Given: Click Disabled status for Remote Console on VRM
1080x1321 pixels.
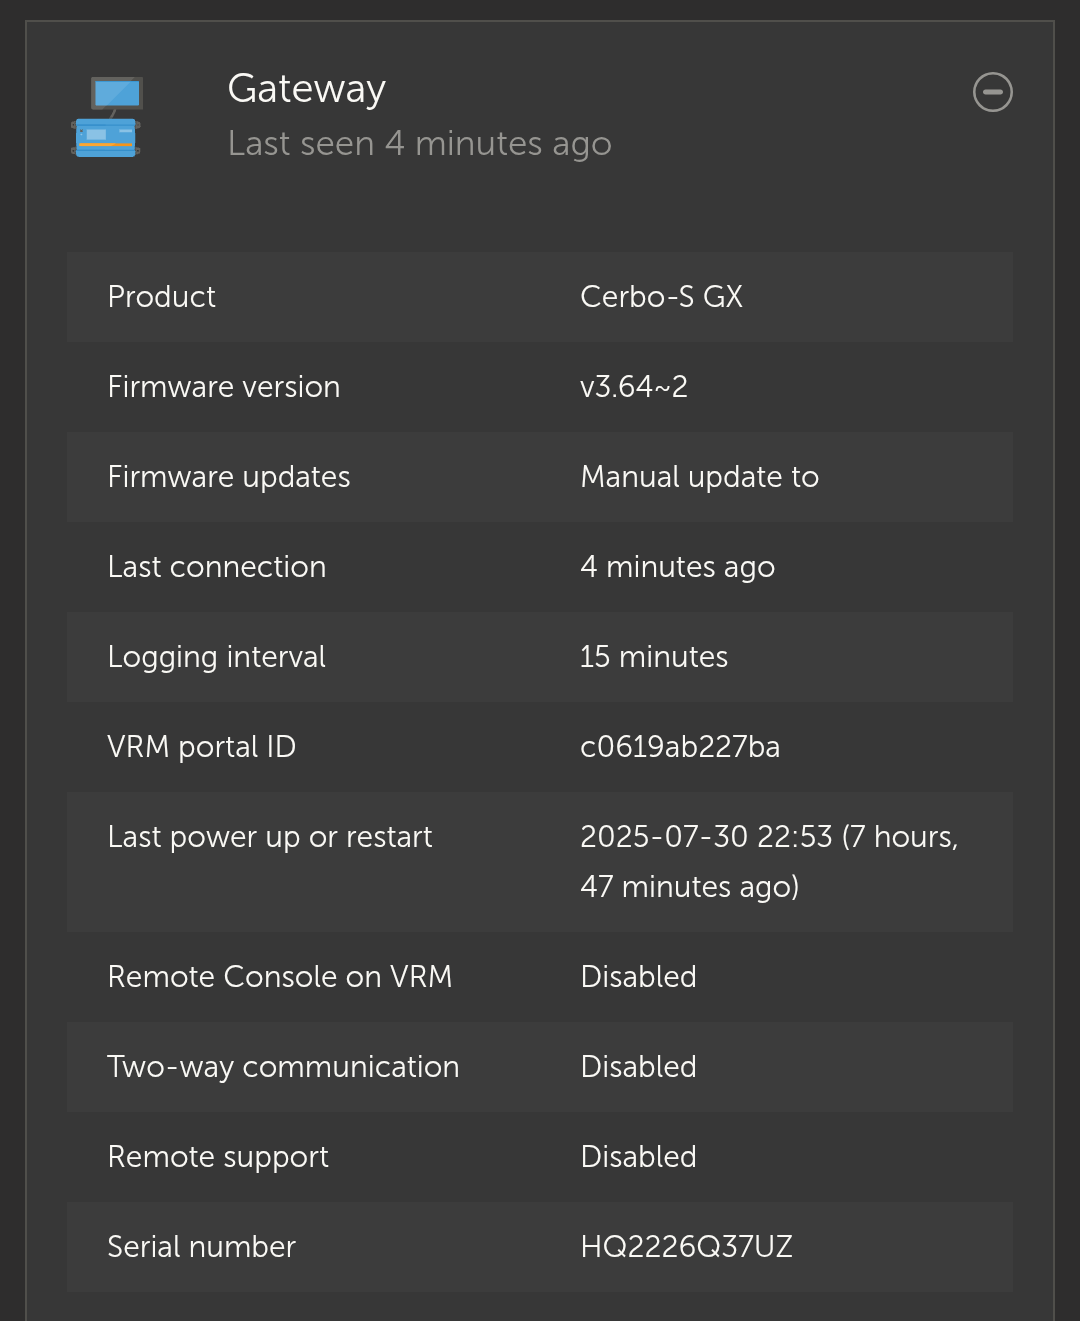Looking at the screenshot, I should 638,977.
